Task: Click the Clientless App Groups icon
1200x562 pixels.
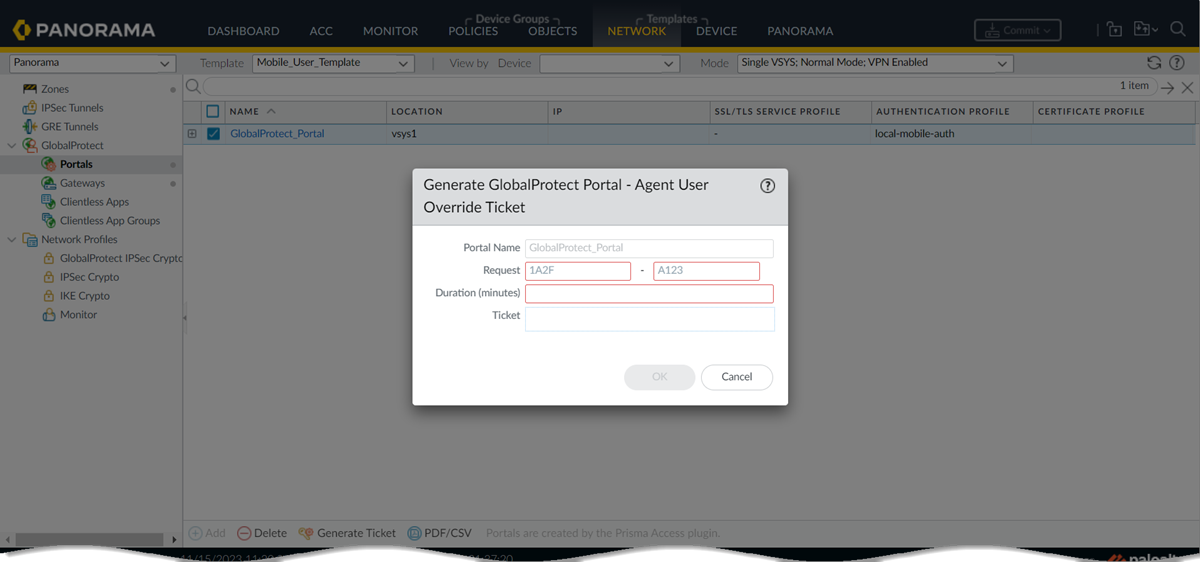Action: pyautogui.click(x=49, y=221)
